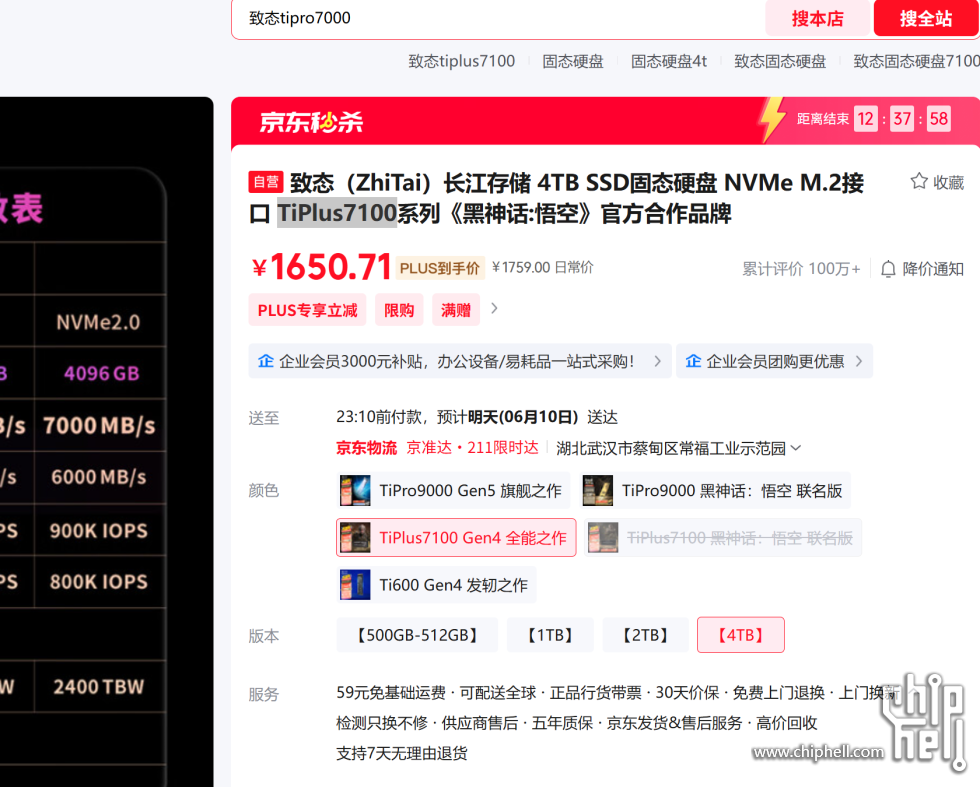Click the PLUS到手价 price tag
980x787 pixels.
pyautogui.click(x=440, y=268)
